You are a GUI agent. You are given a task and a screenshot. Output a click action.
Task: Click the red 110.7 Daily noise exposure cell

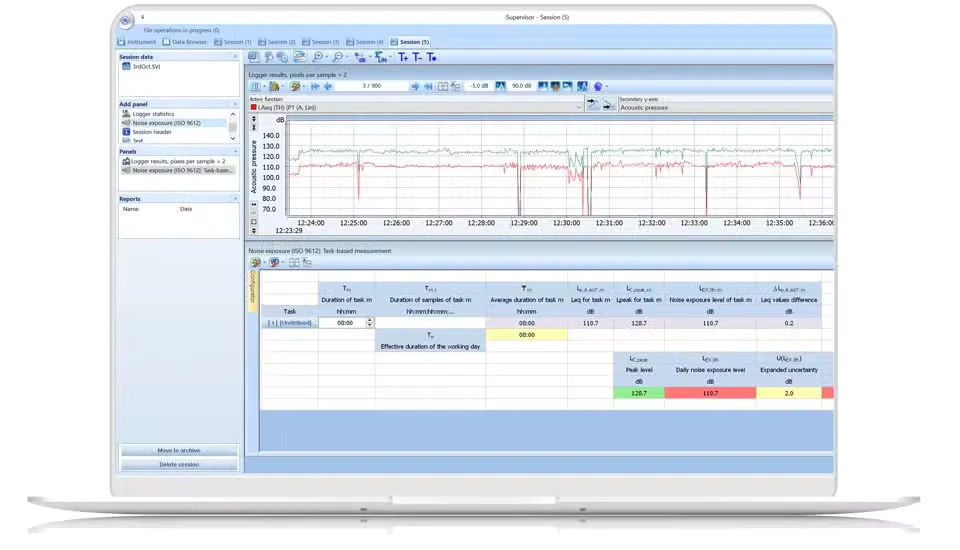(x=710, y=393)
